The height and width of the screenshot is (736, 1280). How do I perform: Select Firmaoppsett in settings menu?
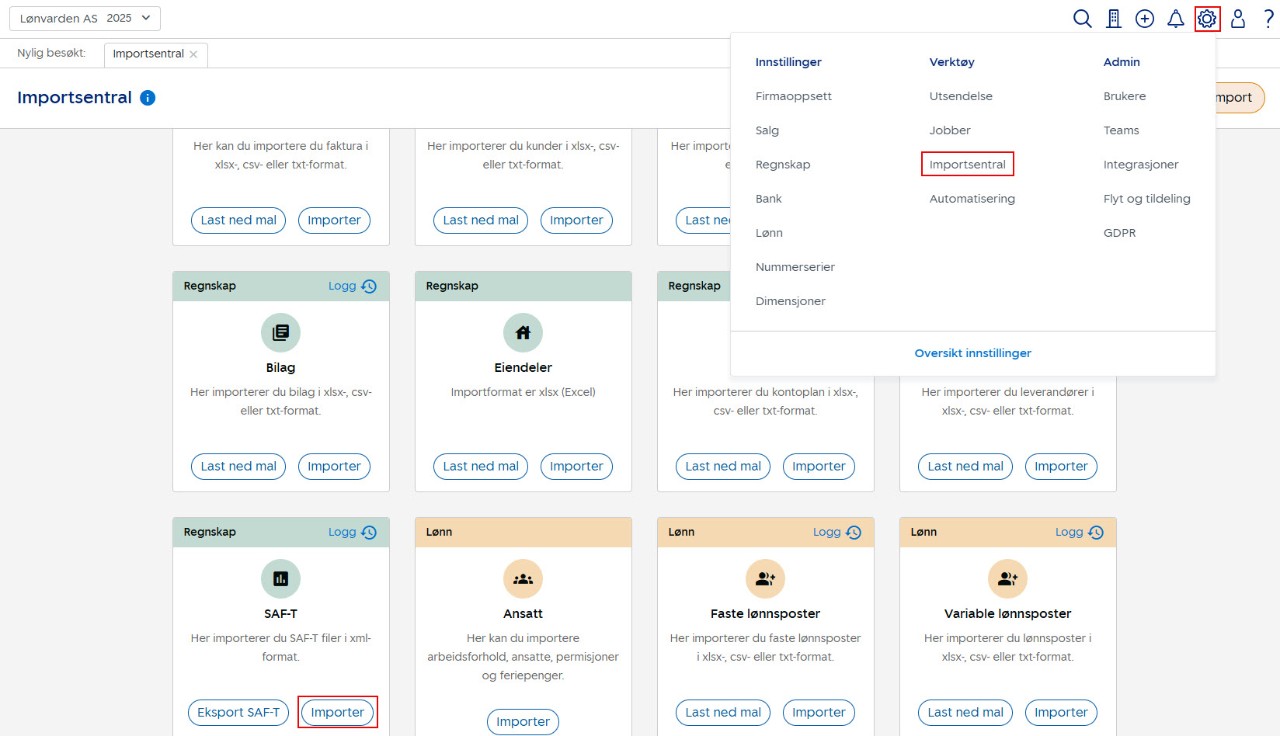pos(793,96)
